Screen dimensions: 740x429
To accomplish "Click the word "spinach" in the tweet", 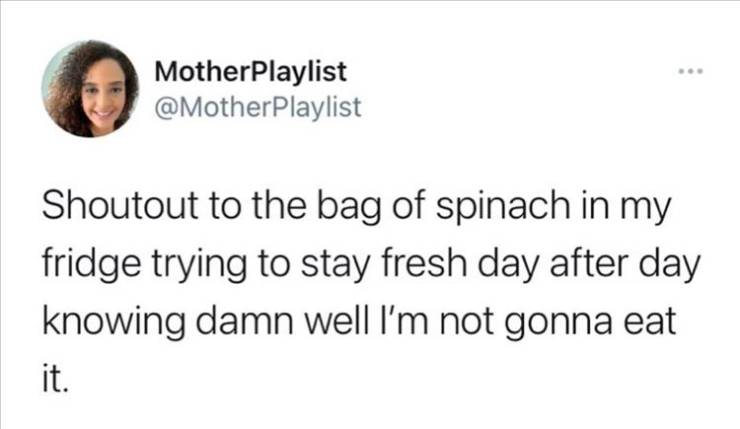I will [x=502, y=209].
